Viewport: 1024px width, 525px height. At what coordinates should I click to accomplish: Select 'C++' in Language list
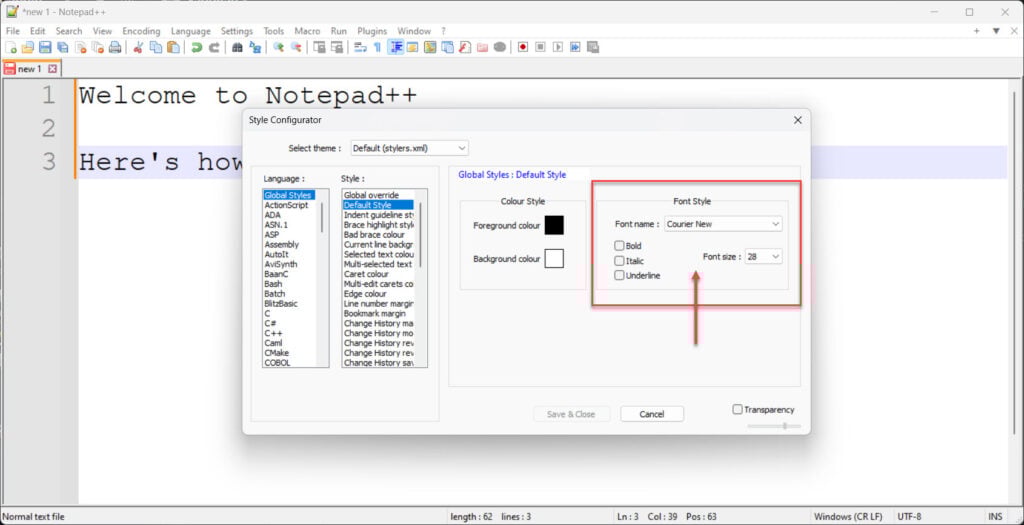[x=273, y=333]
